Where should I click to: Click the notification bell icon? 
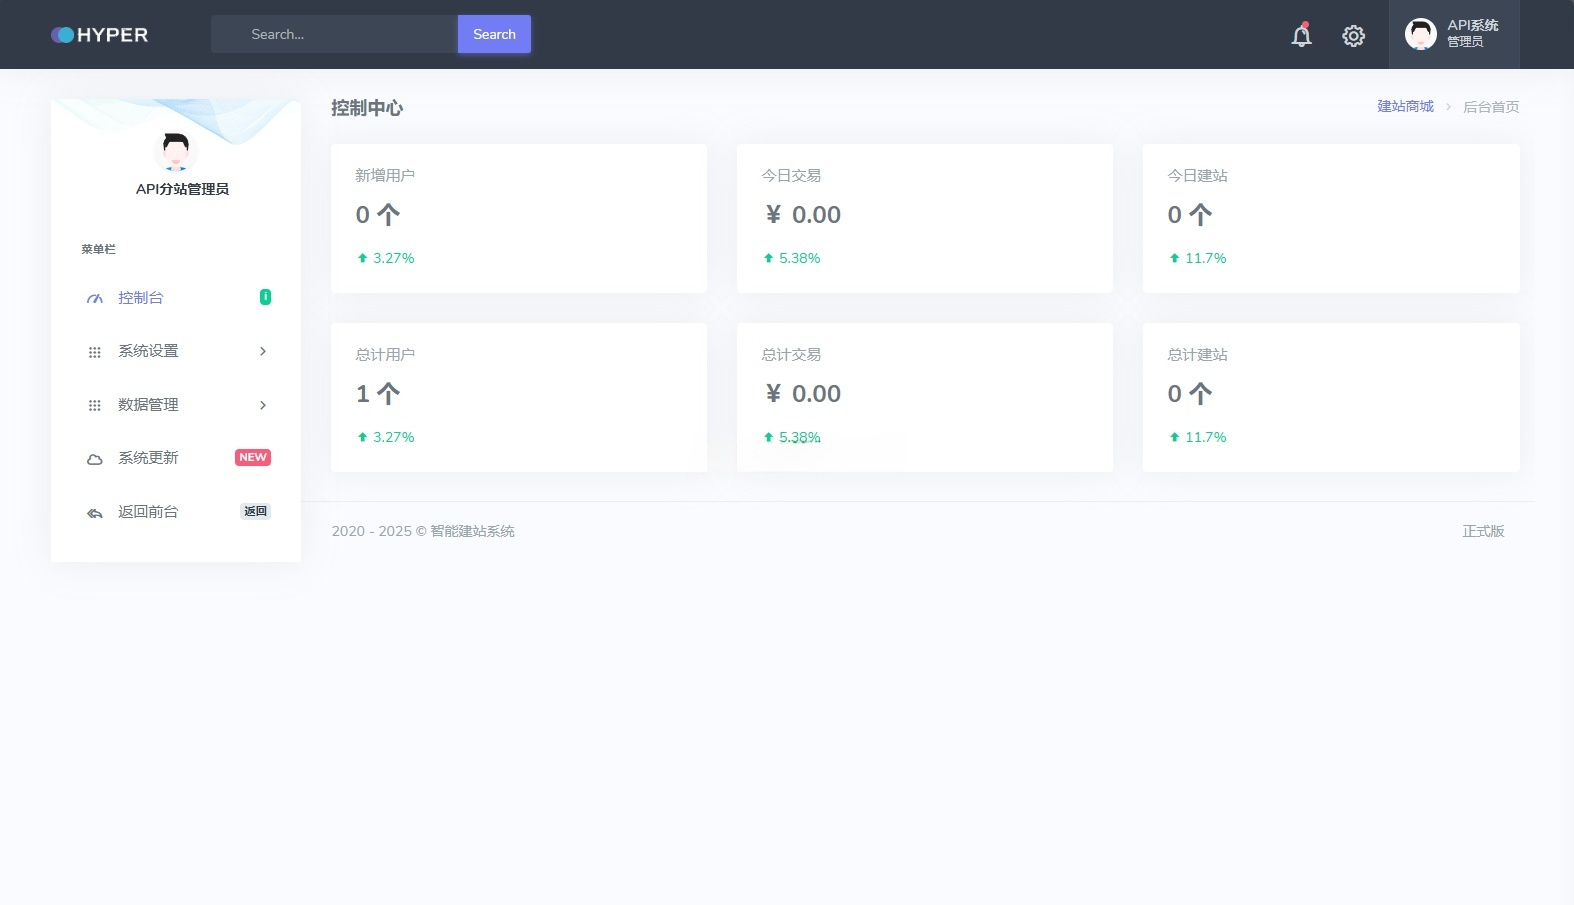(x=1301, y=36)
